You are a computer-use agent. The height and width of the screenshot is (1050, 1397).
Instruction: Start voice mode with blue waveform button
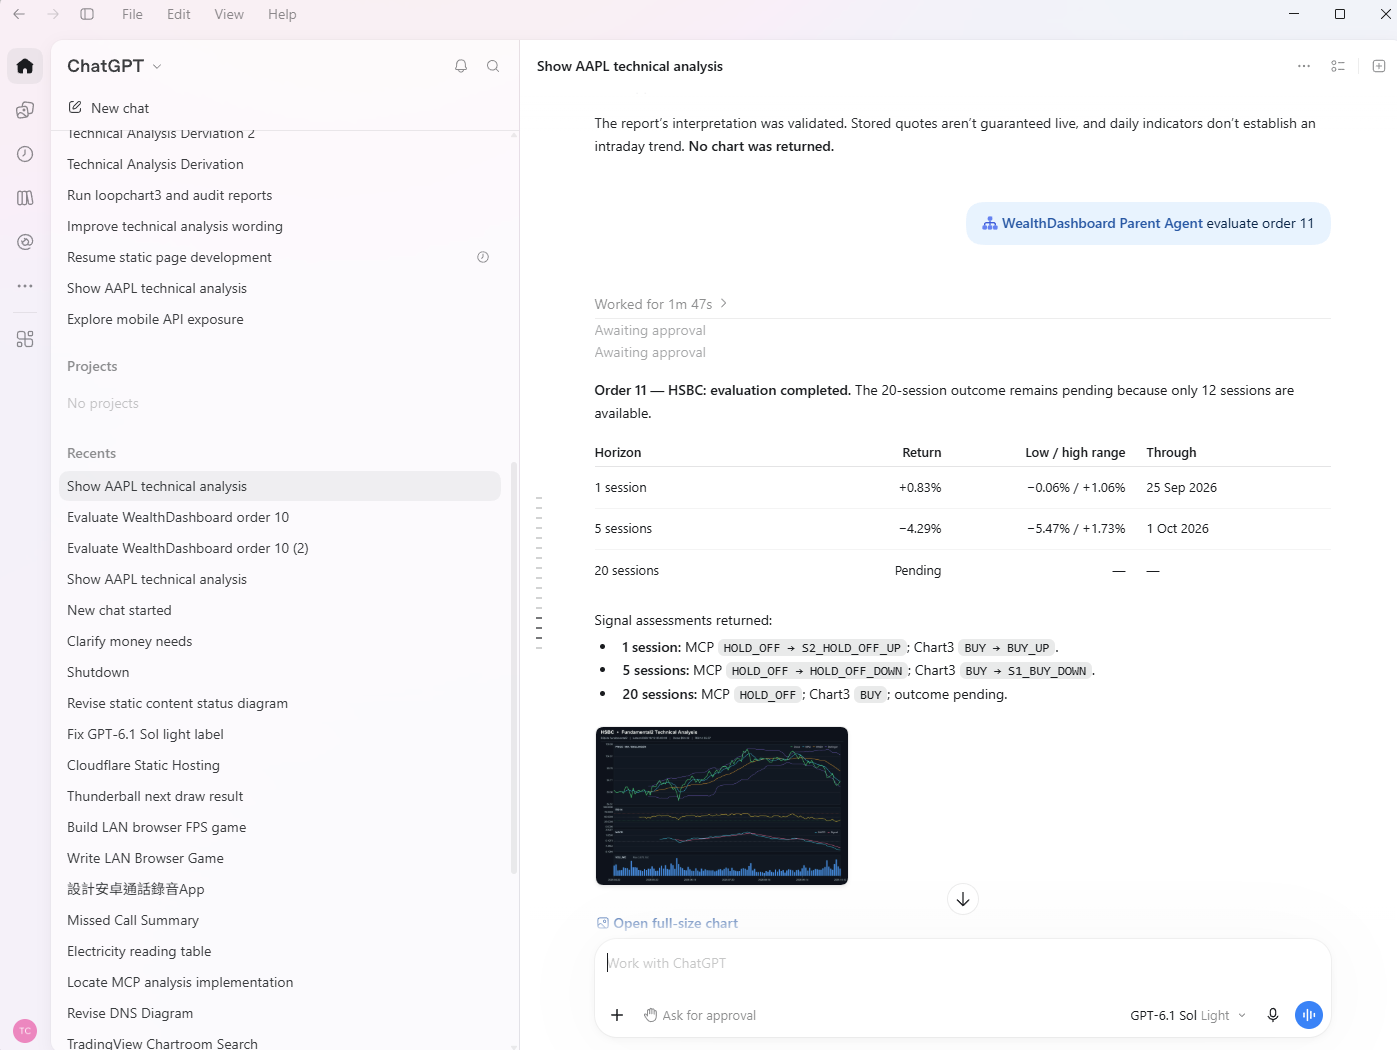1309,1015
